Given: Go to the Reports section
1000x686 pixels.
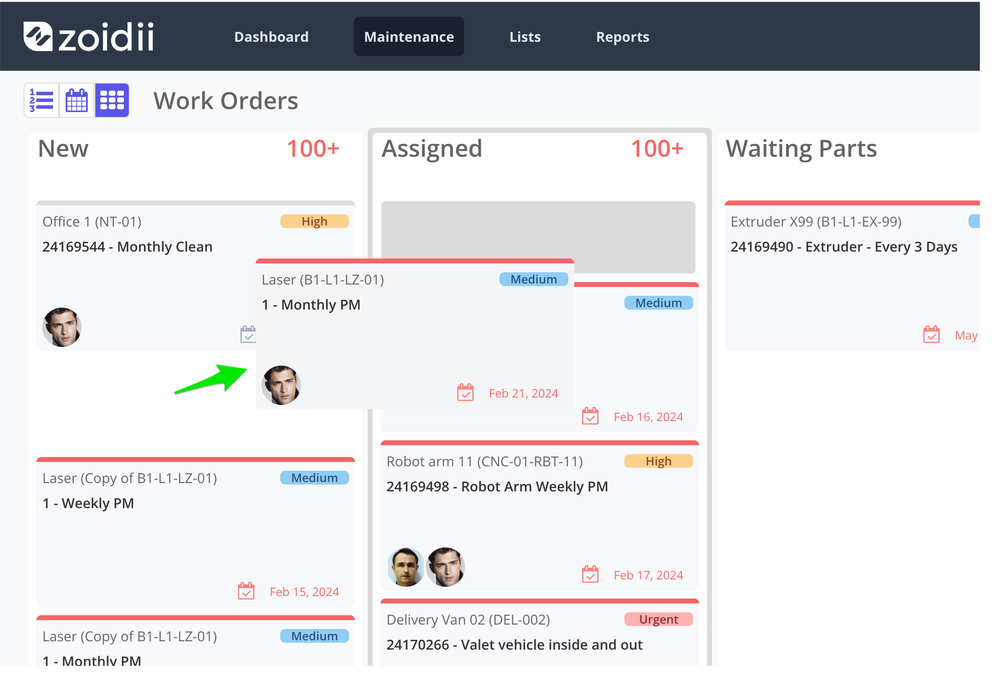Looking at the screenshot, I should coord(622,37).
